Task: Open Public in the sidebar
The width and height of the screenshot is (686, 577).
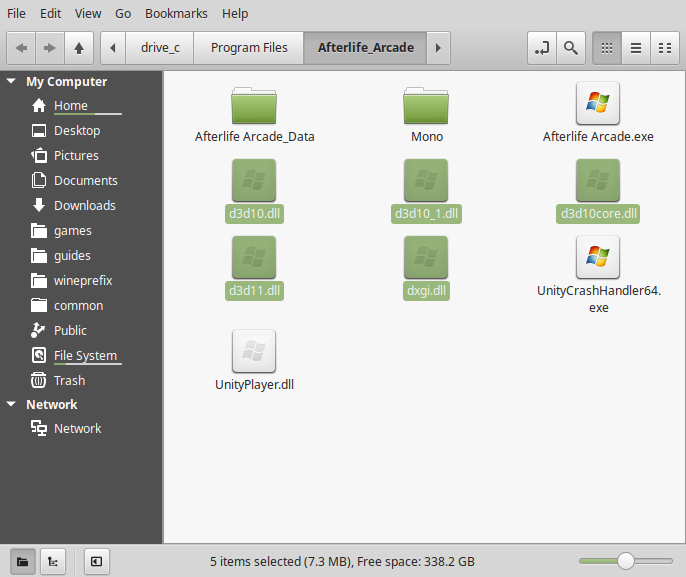Action: point(81,330)
